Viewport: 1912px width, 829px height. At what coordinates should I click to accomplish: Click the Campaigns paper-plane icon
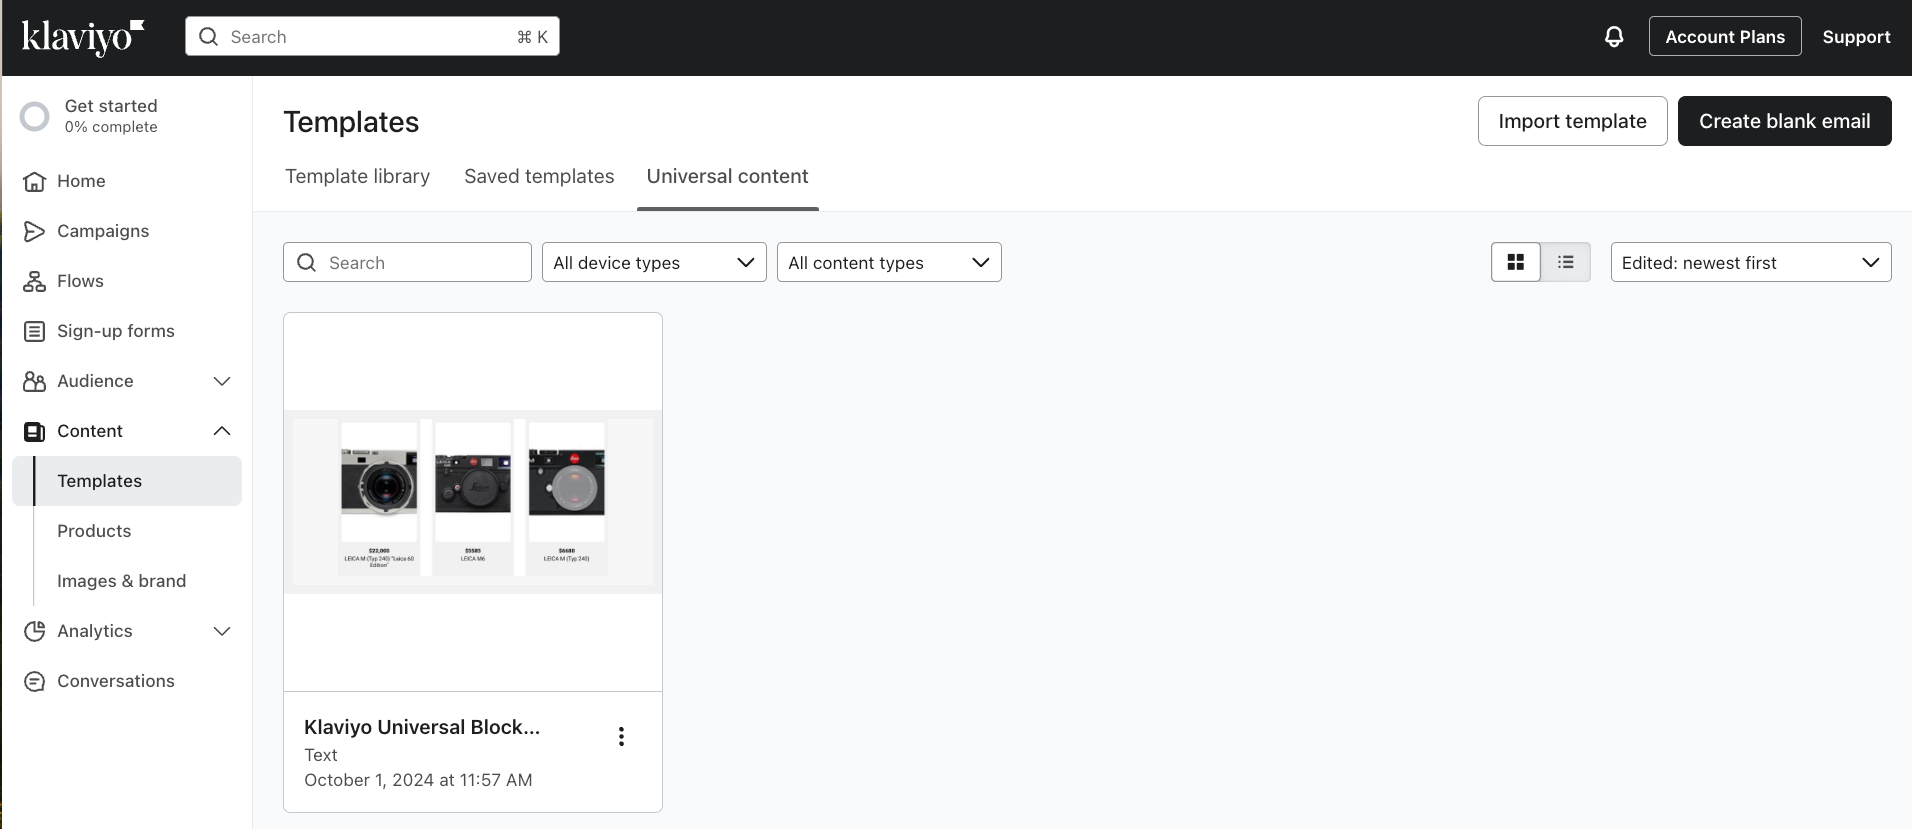[x=35, y=231]
